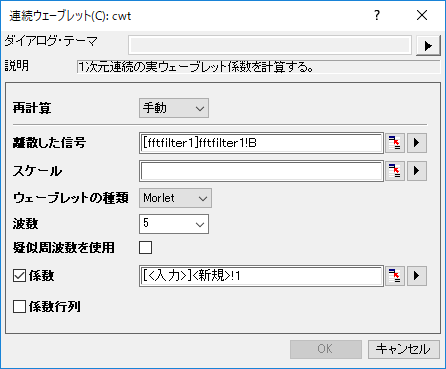
Task: Open ウェーブレットの種類 dropdown showing Morlet
Action: click(175, 198)
